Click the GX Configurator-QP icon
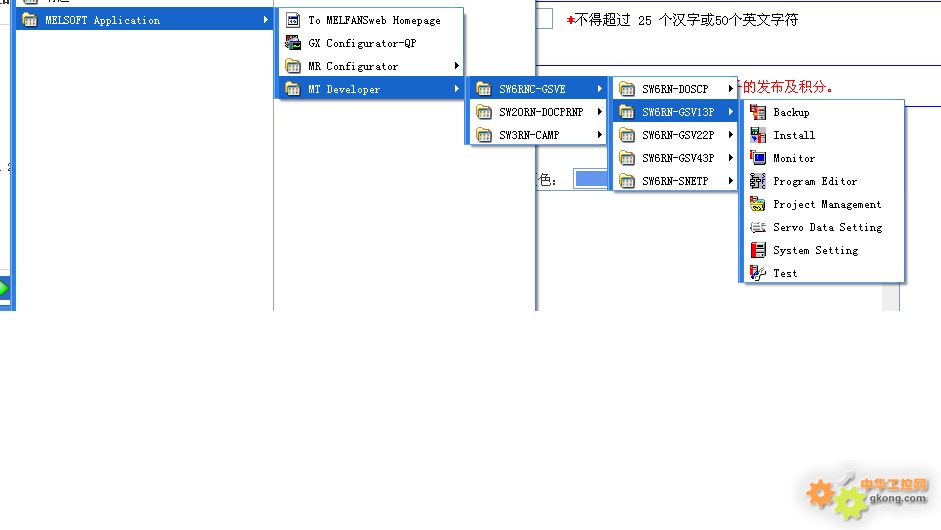The height and width of the screenshot is (530, 941). (293, 43)
